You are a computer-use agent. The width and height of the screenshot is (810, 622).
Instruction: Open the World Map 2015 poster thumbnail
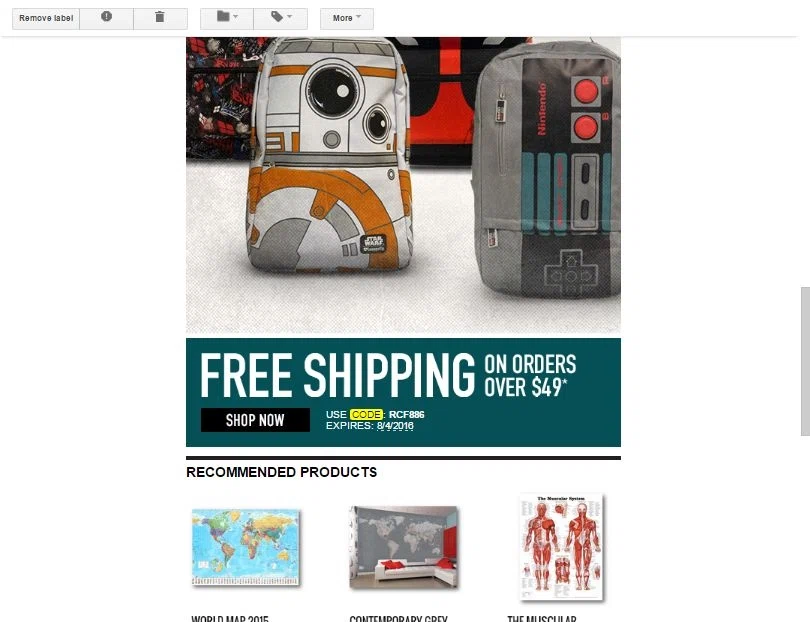coord(245,547)
